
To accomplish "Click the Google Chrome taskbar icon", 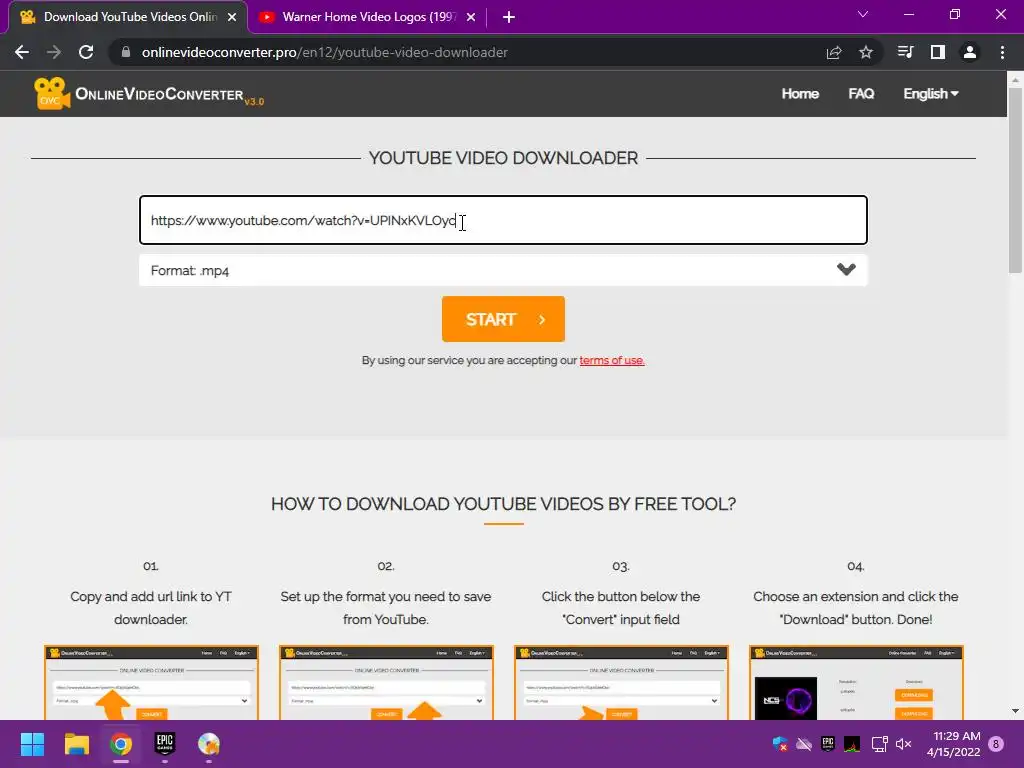I will pos(121,744).
